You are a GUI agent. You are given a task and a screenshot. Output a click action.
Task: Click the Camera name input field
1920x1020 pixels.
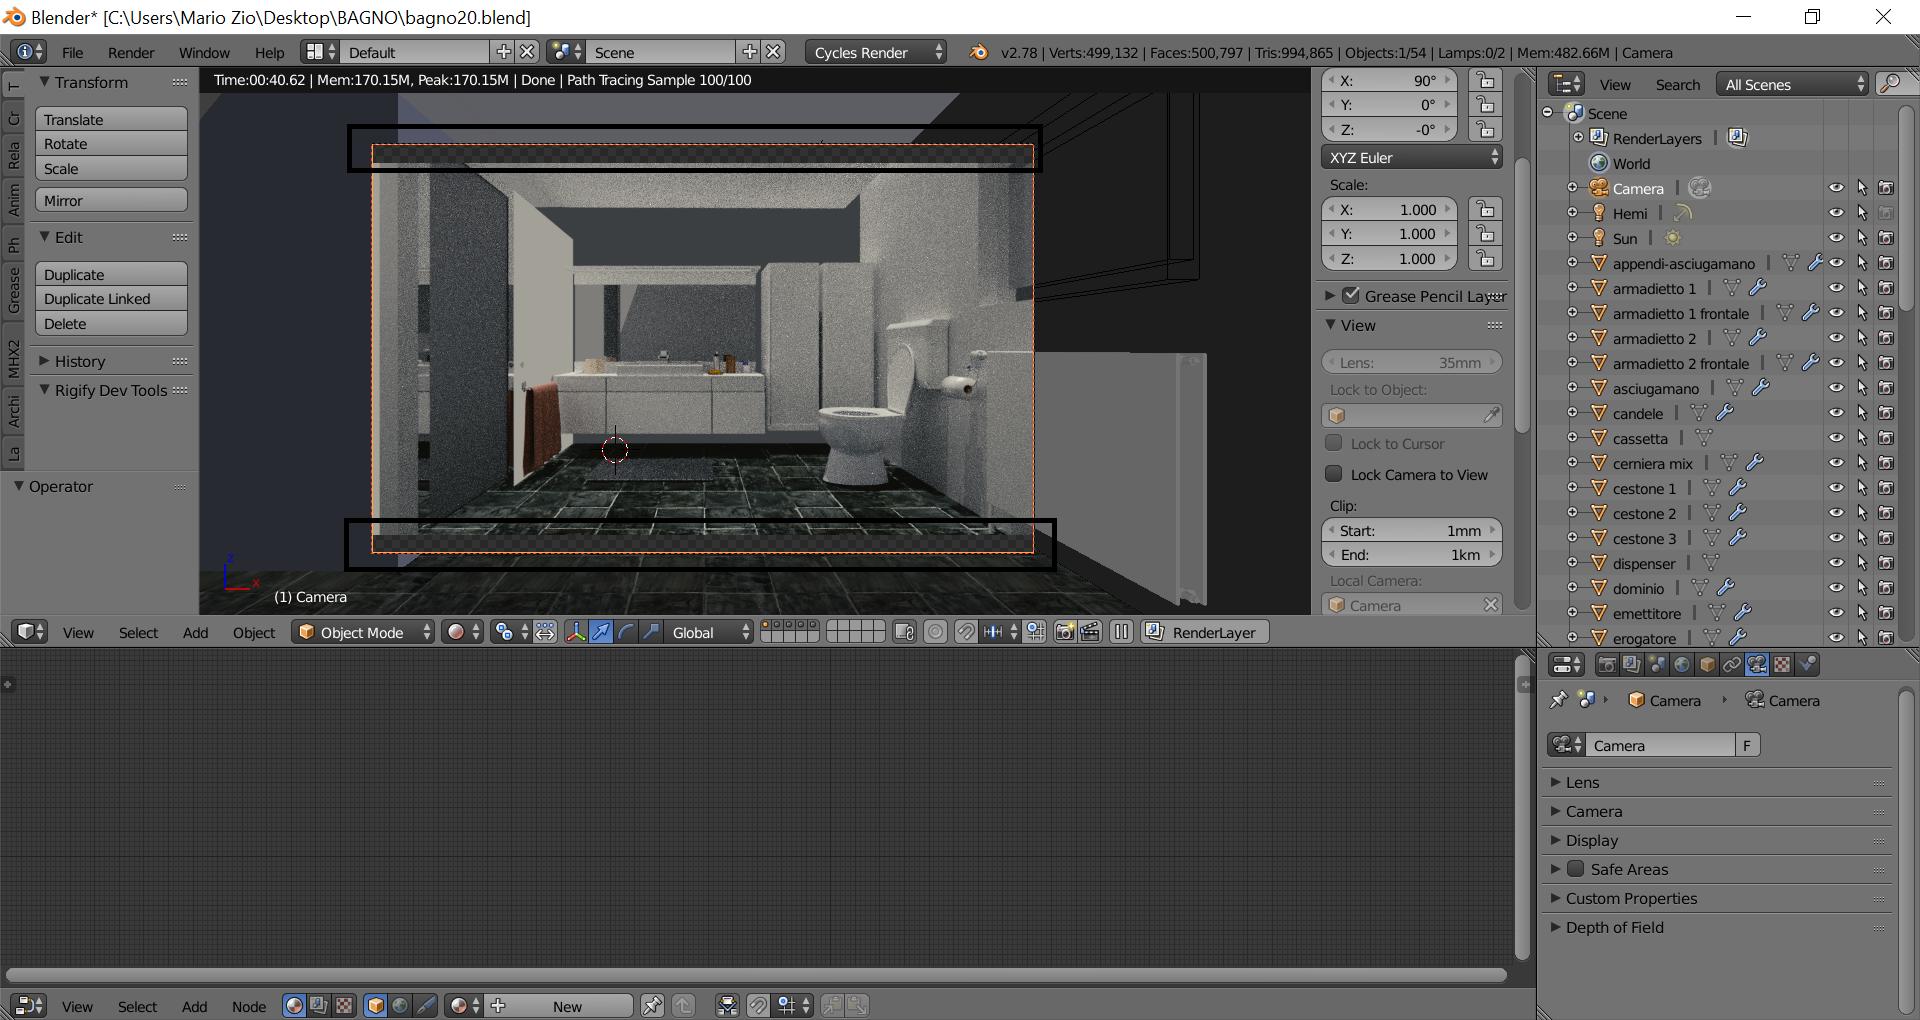(1660, 744)
